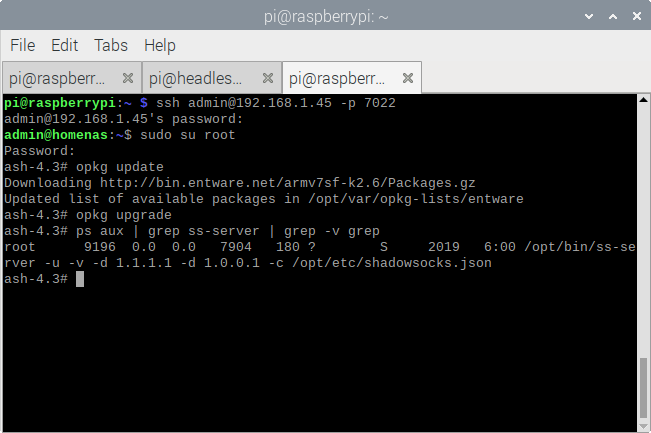Screen dimensions: 651x433
Task: Open the Help menu
Action: coord(160,45)
